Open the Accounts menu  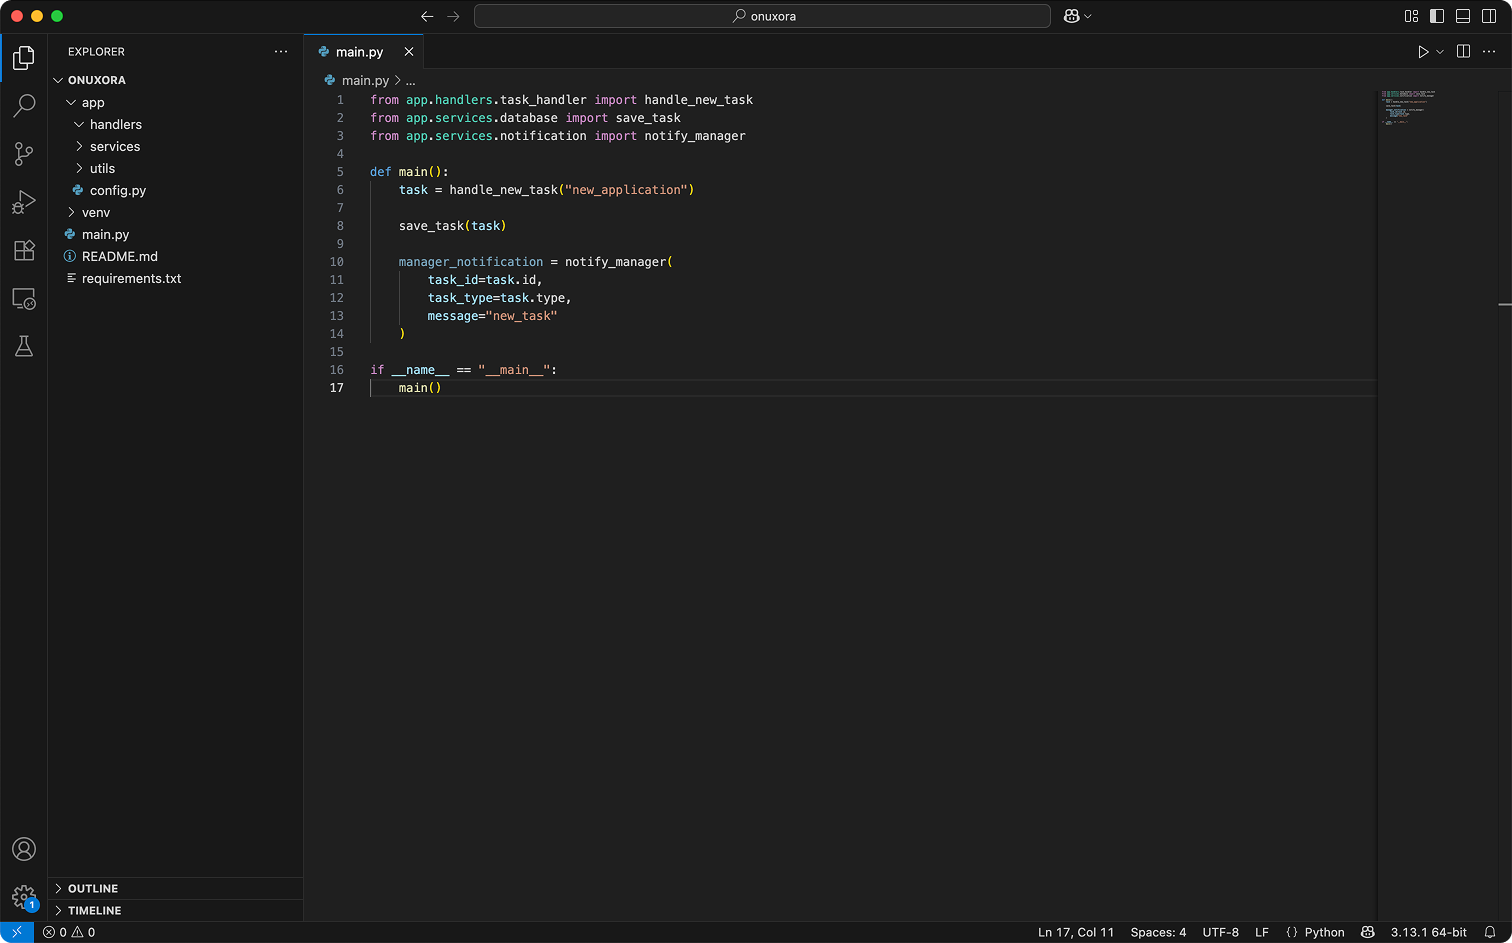[x=24, y=849]
